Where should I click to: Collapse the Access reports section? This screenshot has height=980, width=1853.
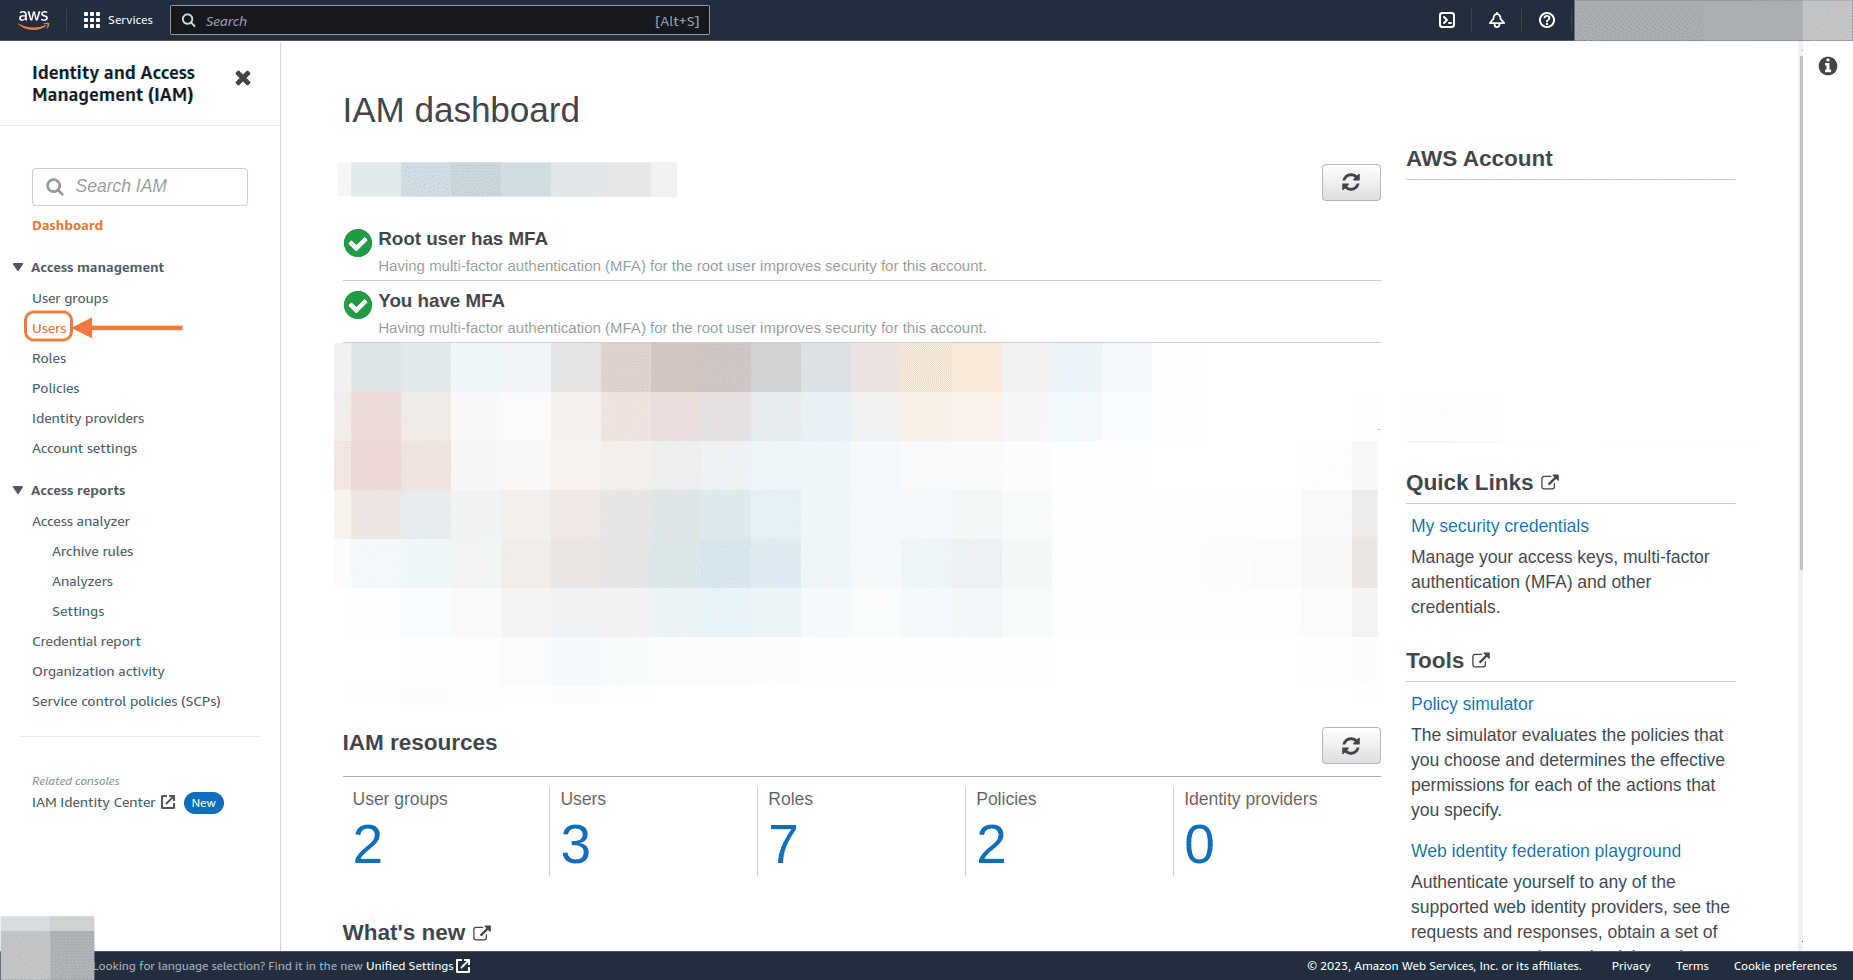tap(18, 490)
